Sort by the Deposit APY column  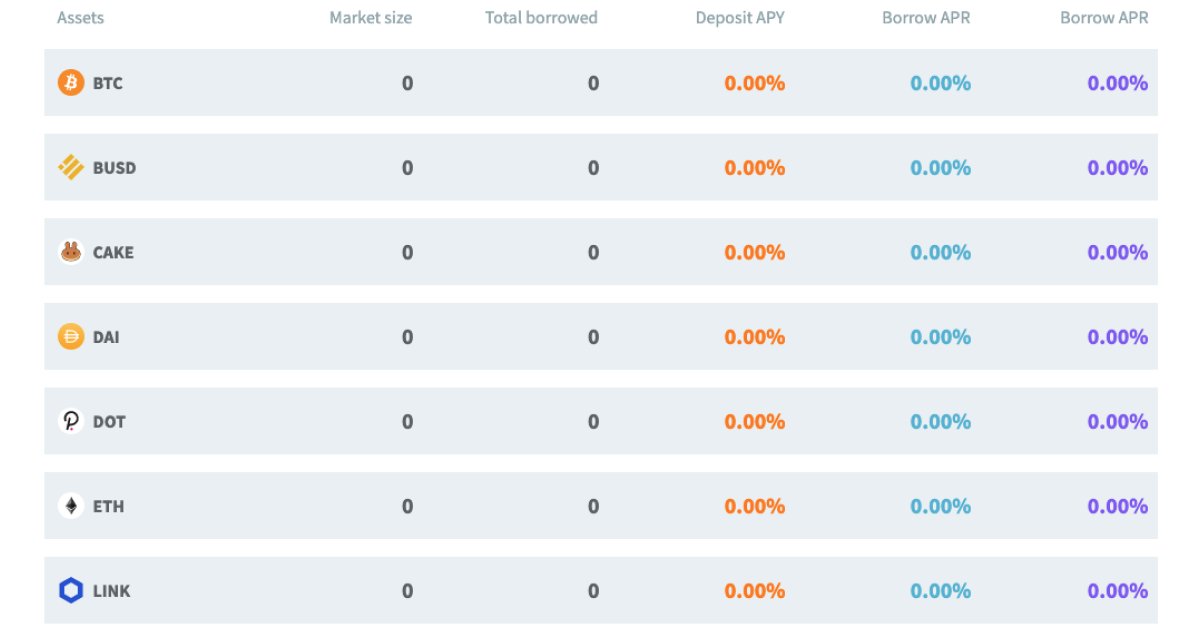[740, 17]
